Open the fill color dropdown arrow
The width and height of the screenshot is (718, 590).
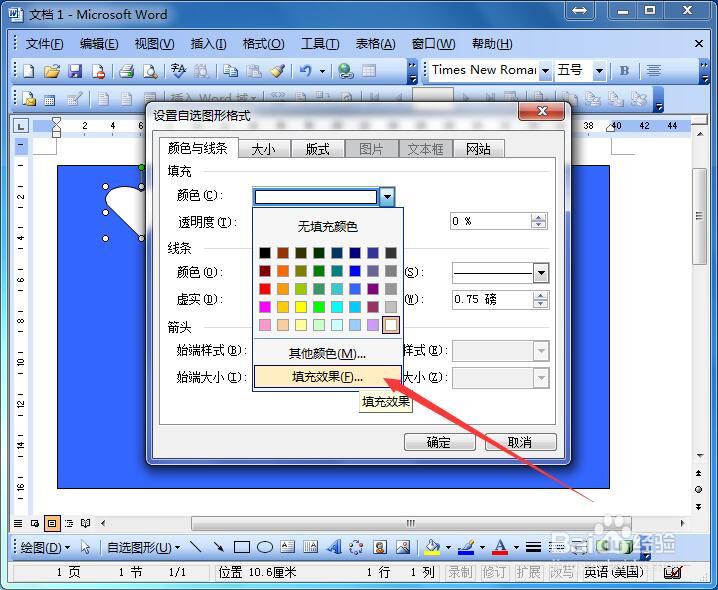[x=387, y=197]
